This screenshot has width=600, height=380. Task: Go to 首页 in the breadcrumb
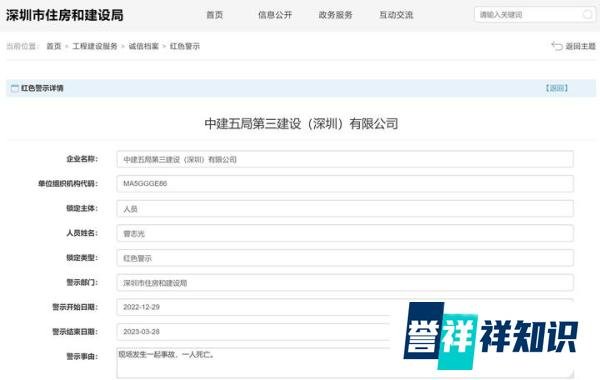point(54,46)
